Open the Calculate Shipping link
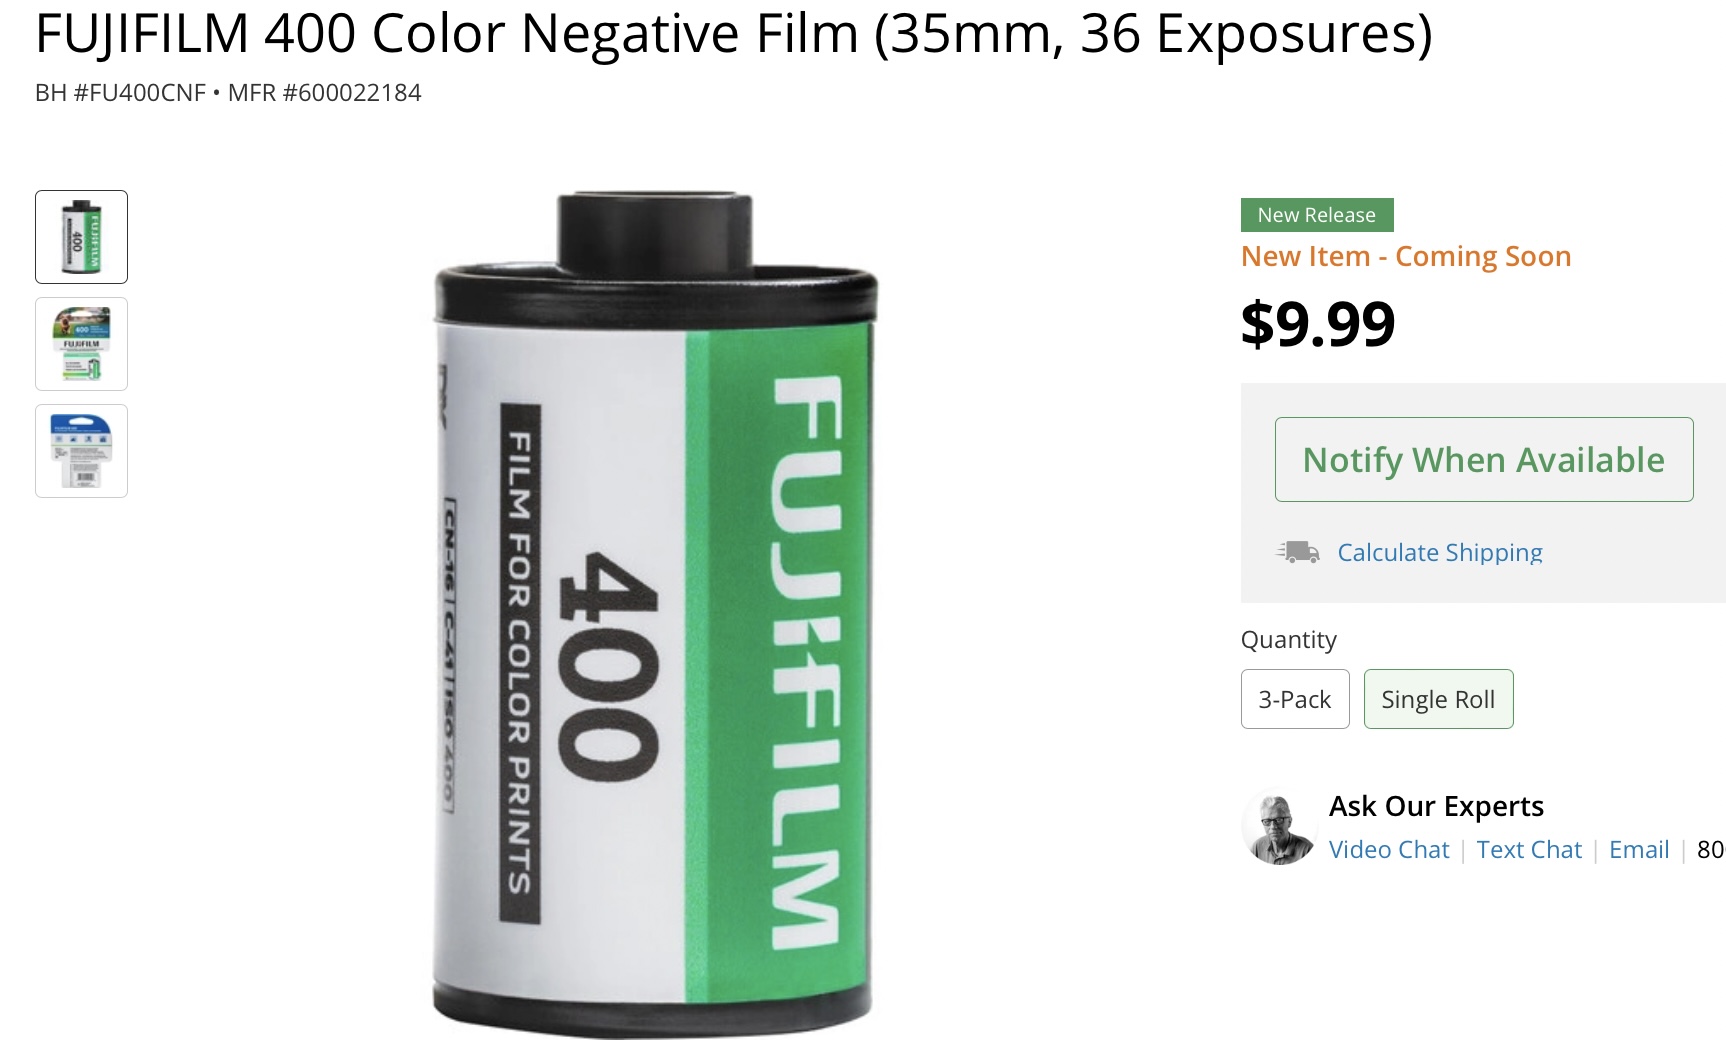 pos(1440,552)
